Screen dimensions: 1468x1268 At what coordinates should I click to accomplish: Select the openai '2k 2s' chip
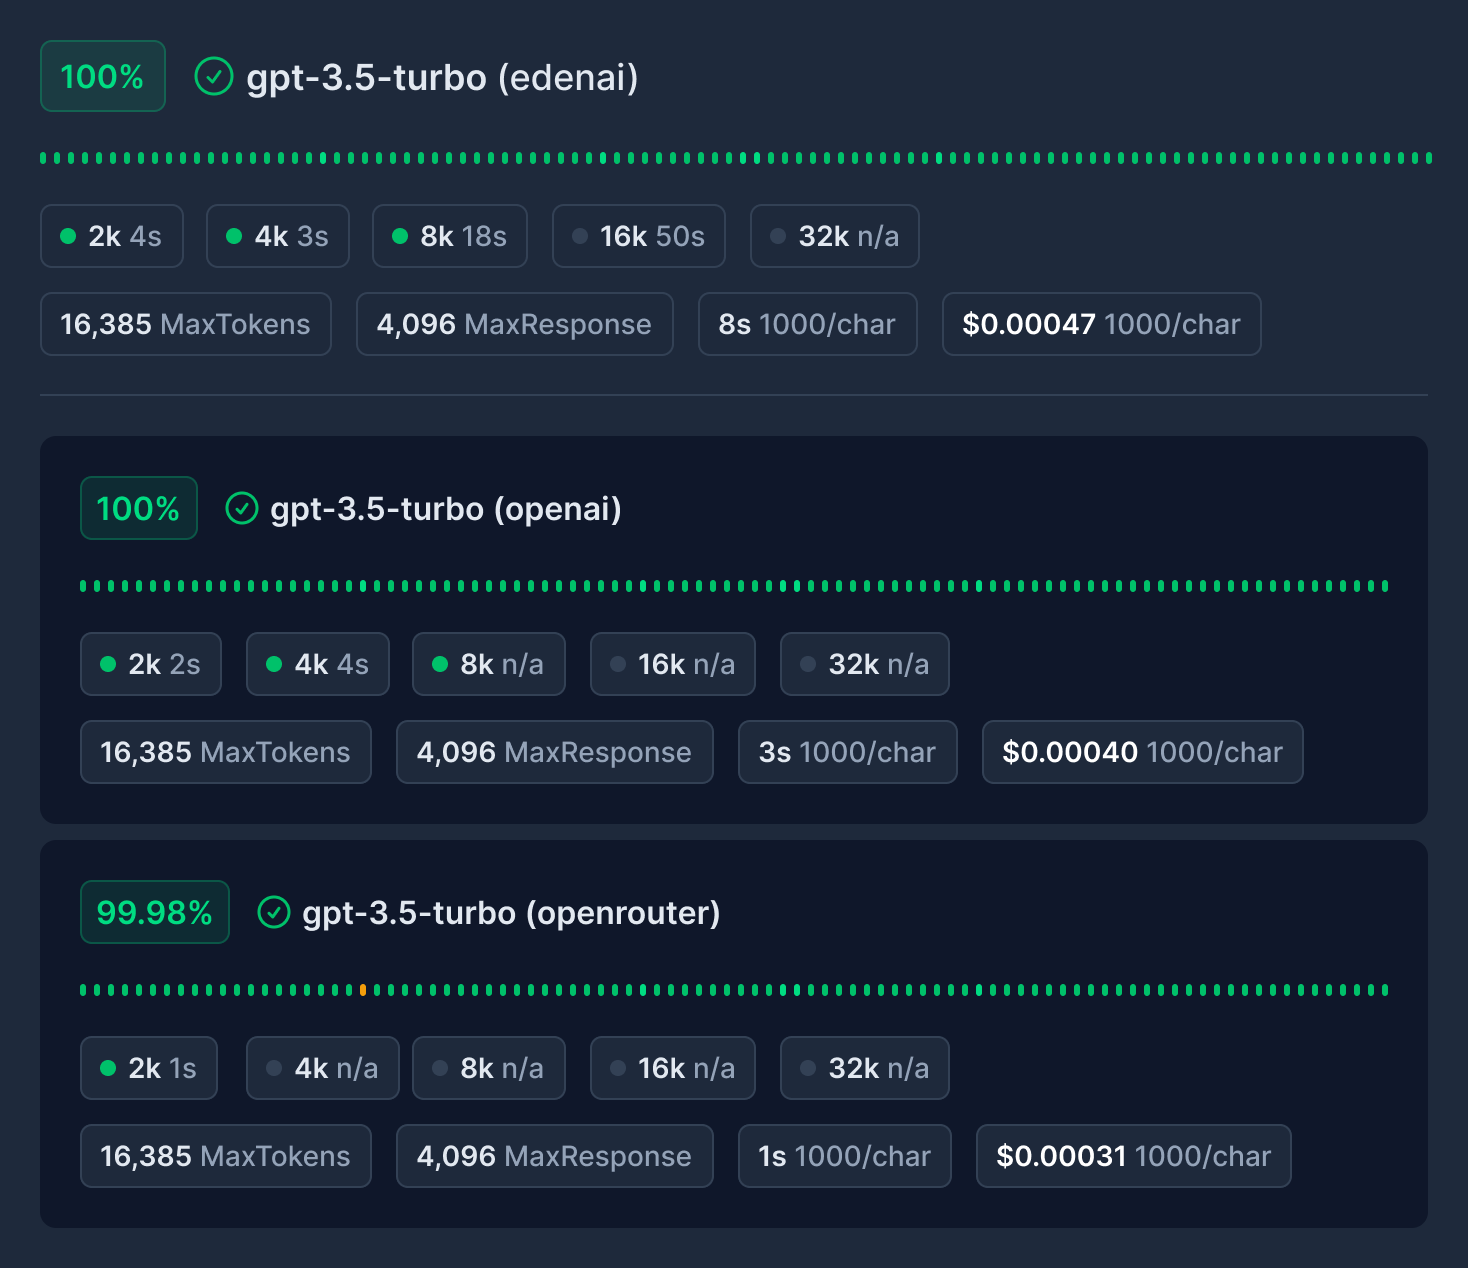coord(151,664)
